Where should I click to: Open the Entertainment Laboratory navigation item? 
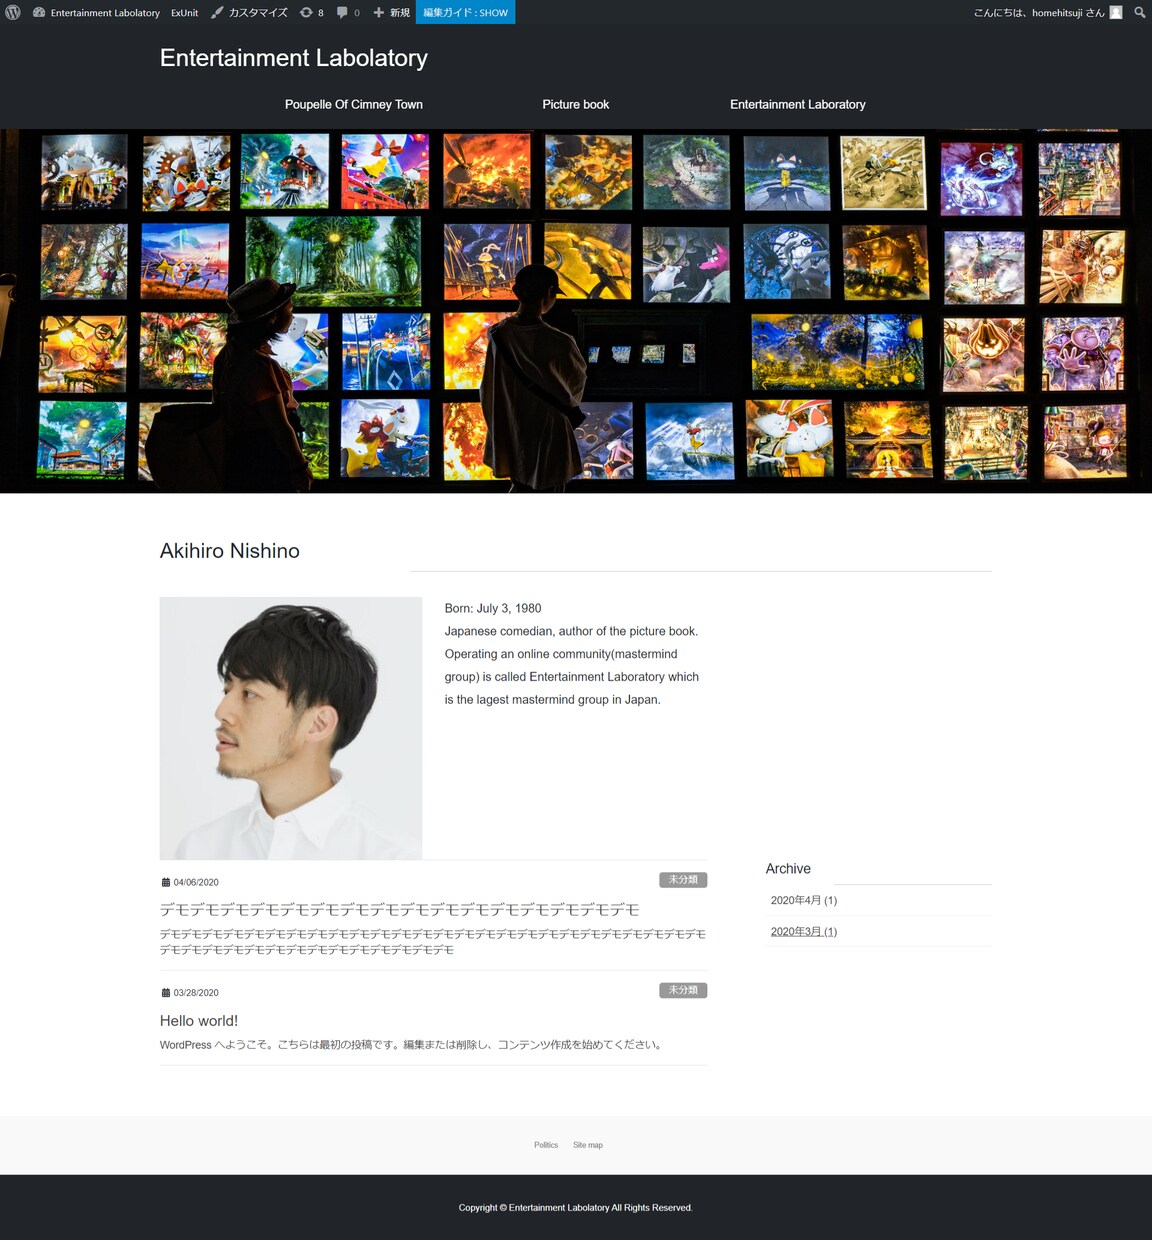coord(798,104)
